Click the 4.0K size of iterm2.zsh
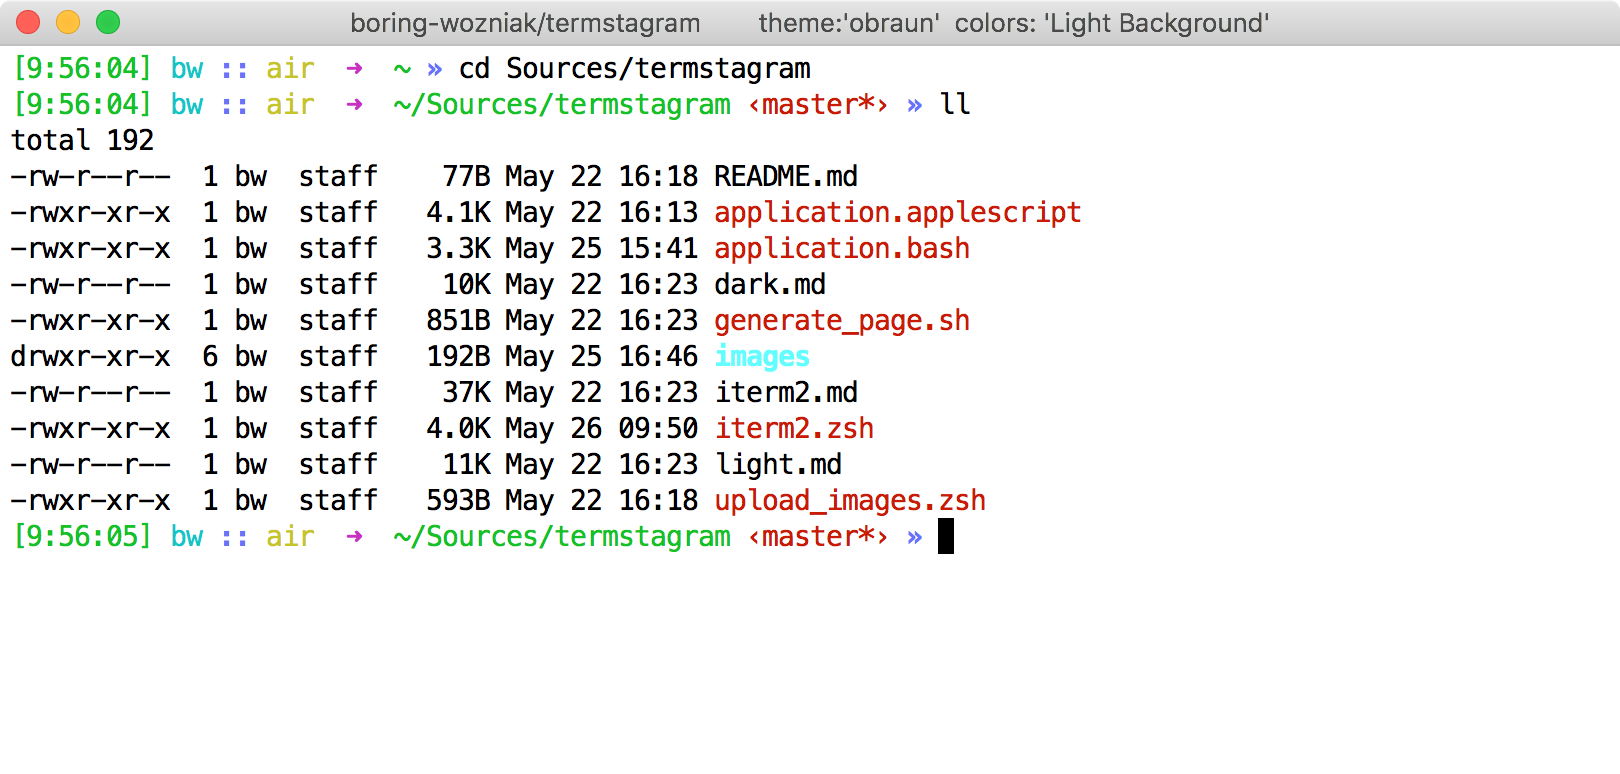The width and height of the screenshot is (1620, 774). click(x=459, y=428)
